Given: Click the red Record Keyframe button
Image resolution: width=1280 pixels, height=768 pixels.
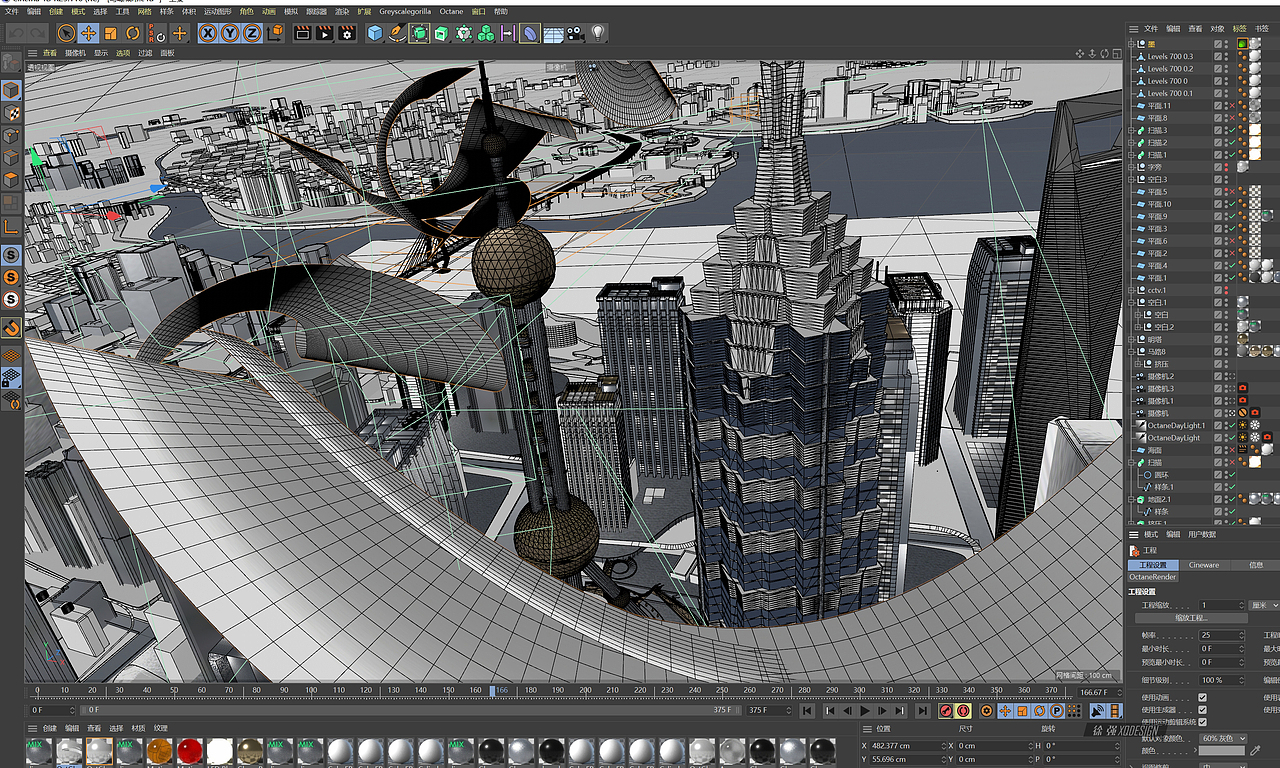Looking at the screenshot, I should click(945, 711).
